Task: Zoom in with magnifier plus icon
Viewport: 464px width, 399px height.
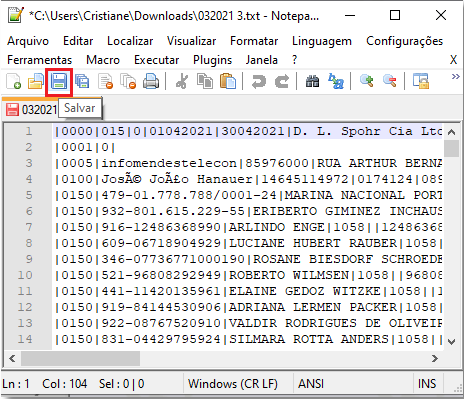Action: 367,81
